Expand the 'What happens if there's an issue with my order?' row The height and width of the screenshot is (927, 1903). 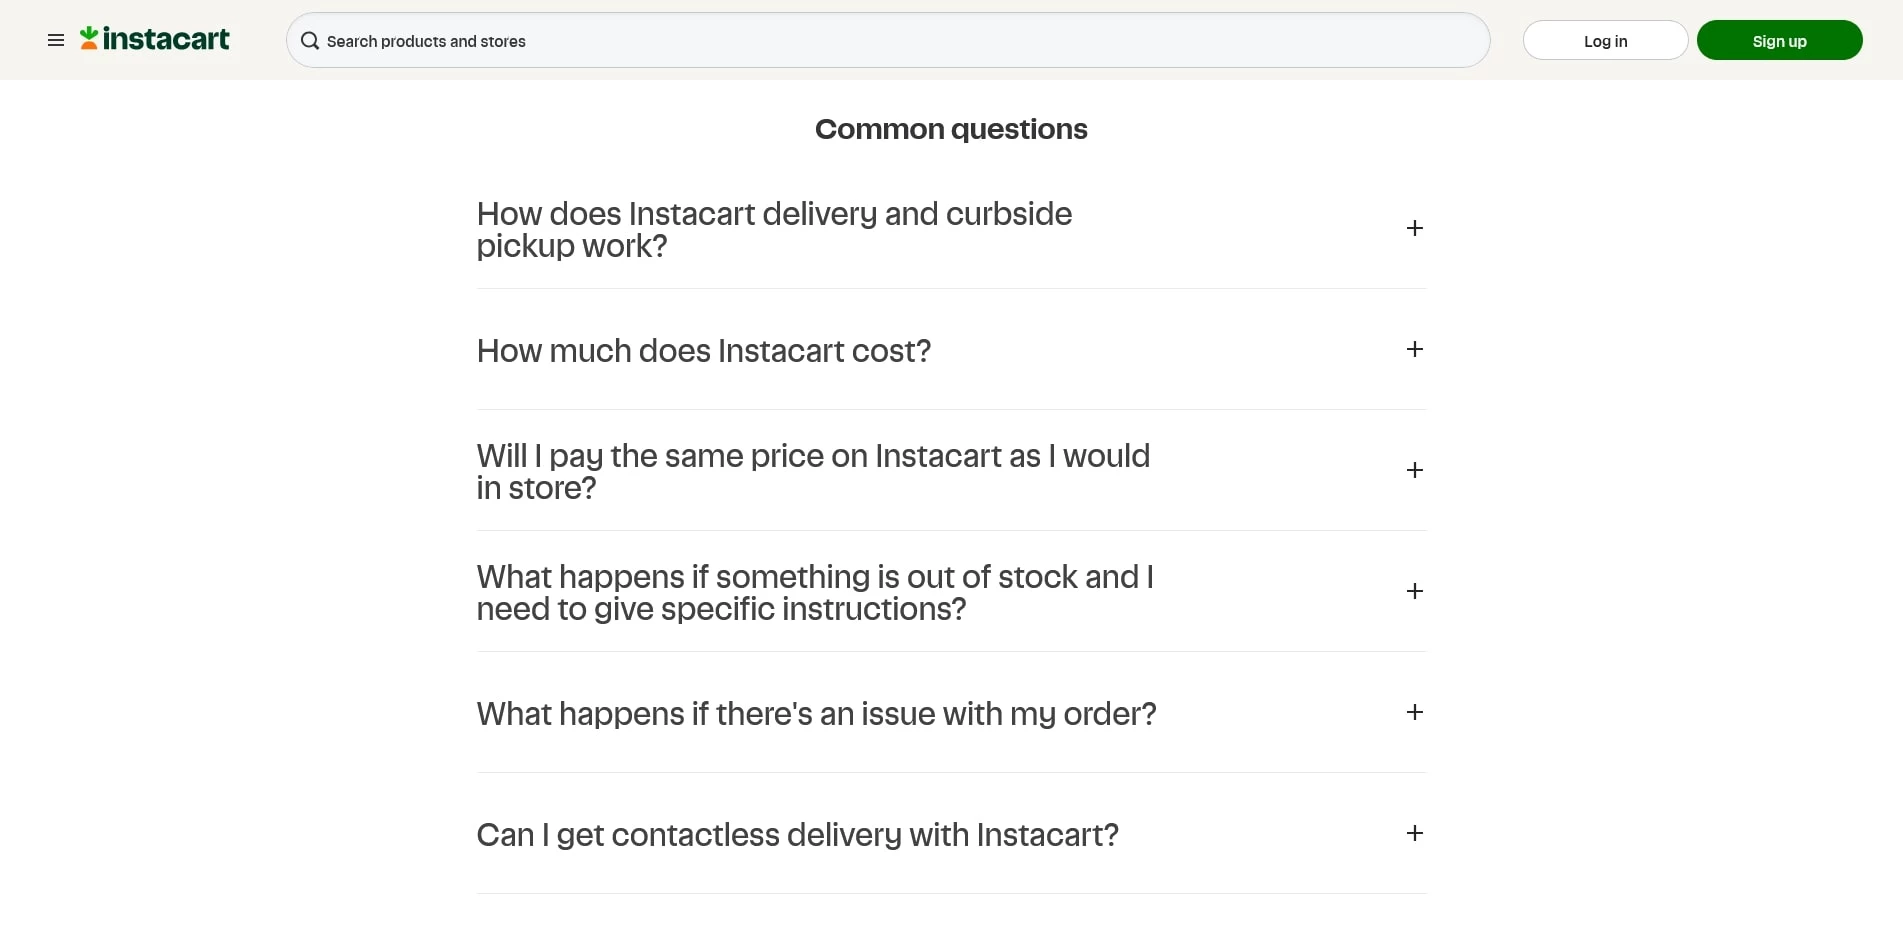point(816,713)
